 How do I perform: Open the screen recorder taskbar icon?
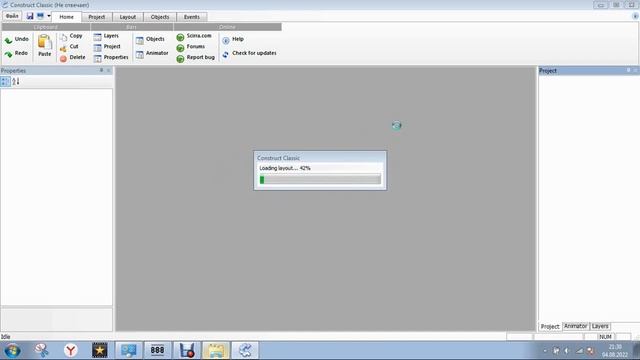[x=187, y=350]
